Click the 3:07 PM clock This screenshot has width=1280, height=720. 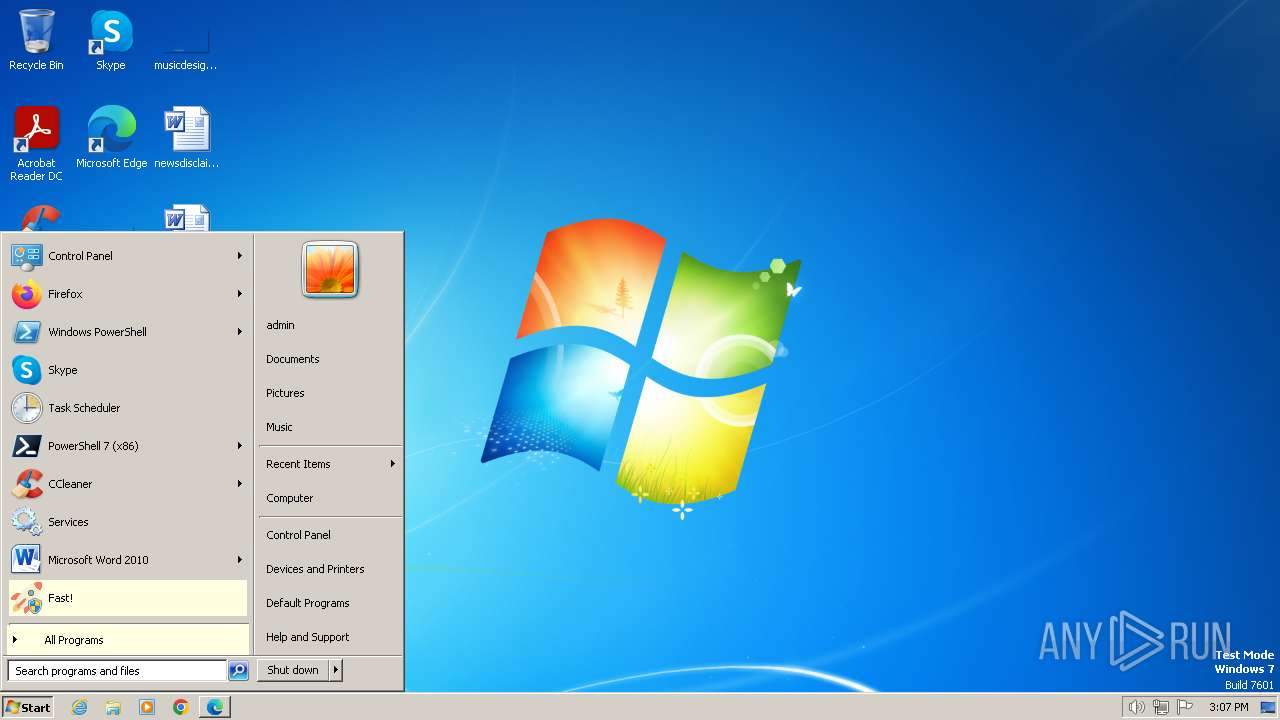pos(1228,707)
